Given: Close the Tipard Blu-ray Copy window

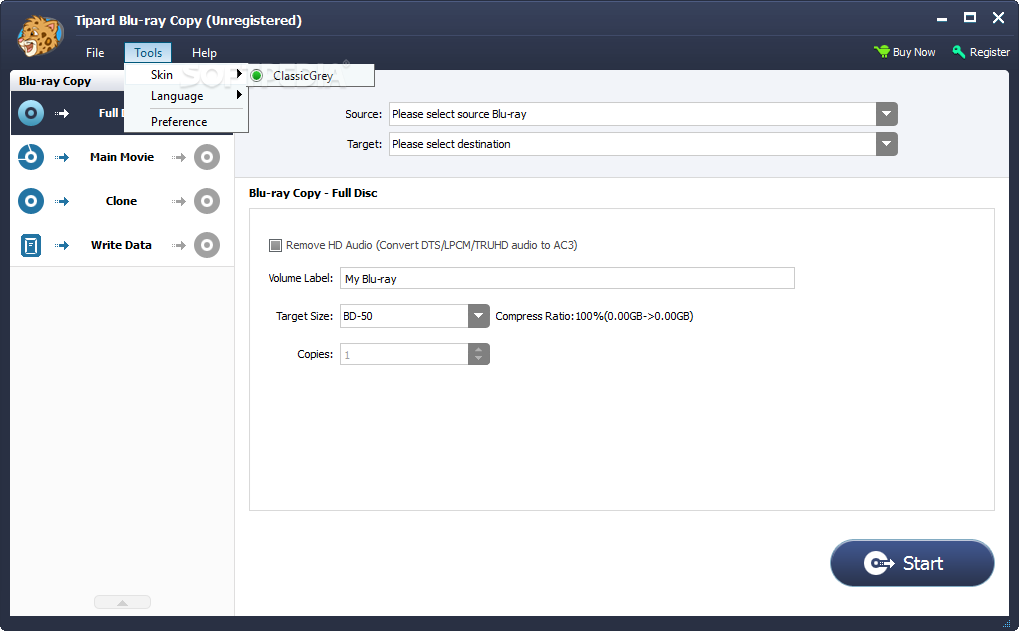Looking at the screenshot, I should point(999,18).
